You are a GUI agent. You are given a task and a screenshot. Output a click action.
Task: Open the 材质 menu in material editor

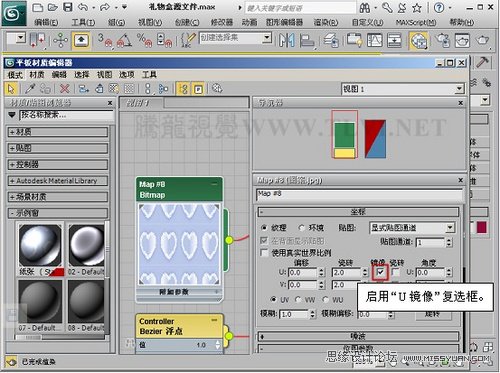coord(37,75)
